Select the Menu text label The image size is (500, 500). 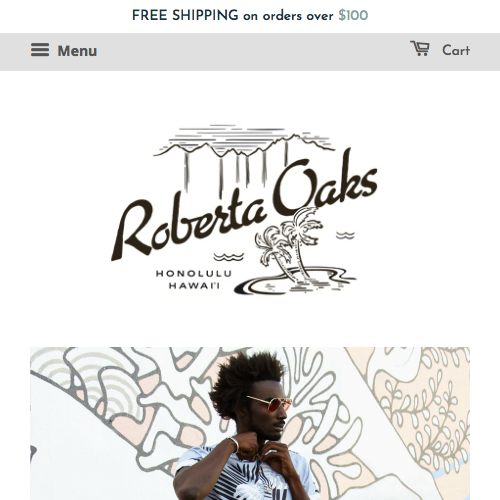pos(77,51)
